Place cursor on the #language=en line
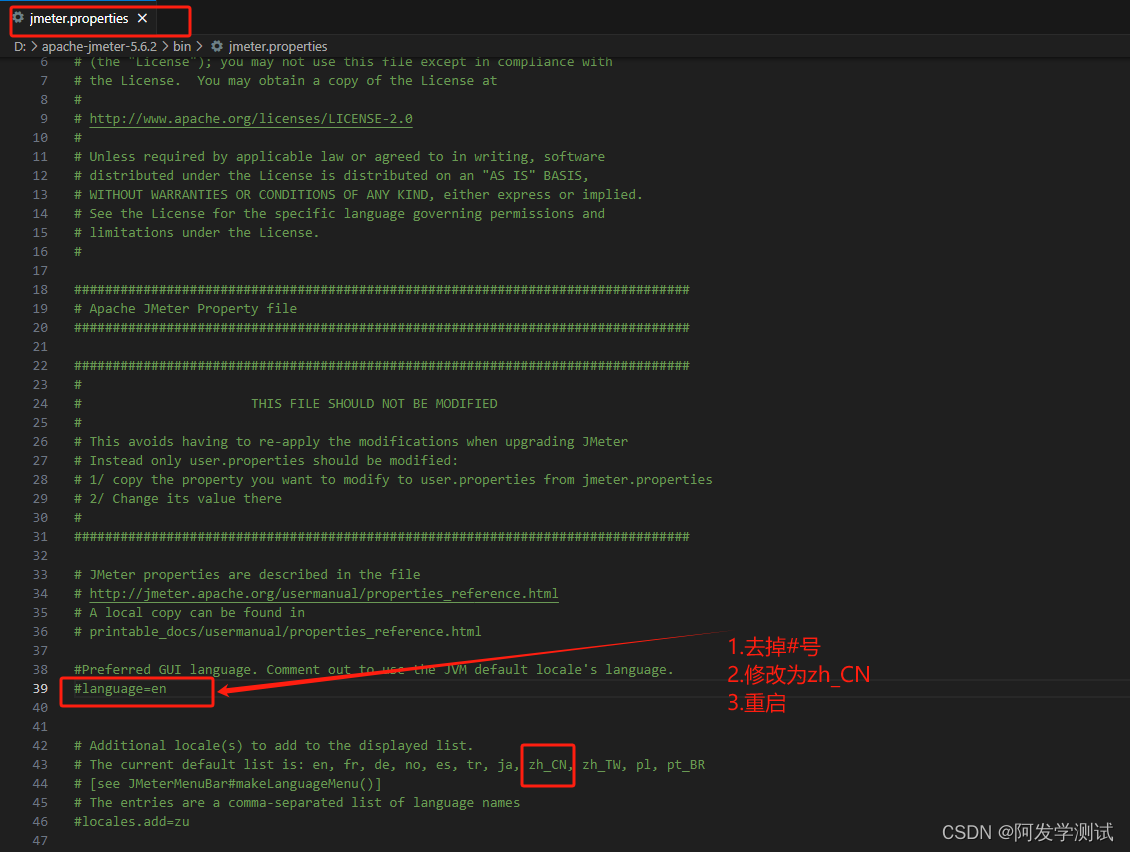Viewport: 1130px width, 852px height. 120,688
